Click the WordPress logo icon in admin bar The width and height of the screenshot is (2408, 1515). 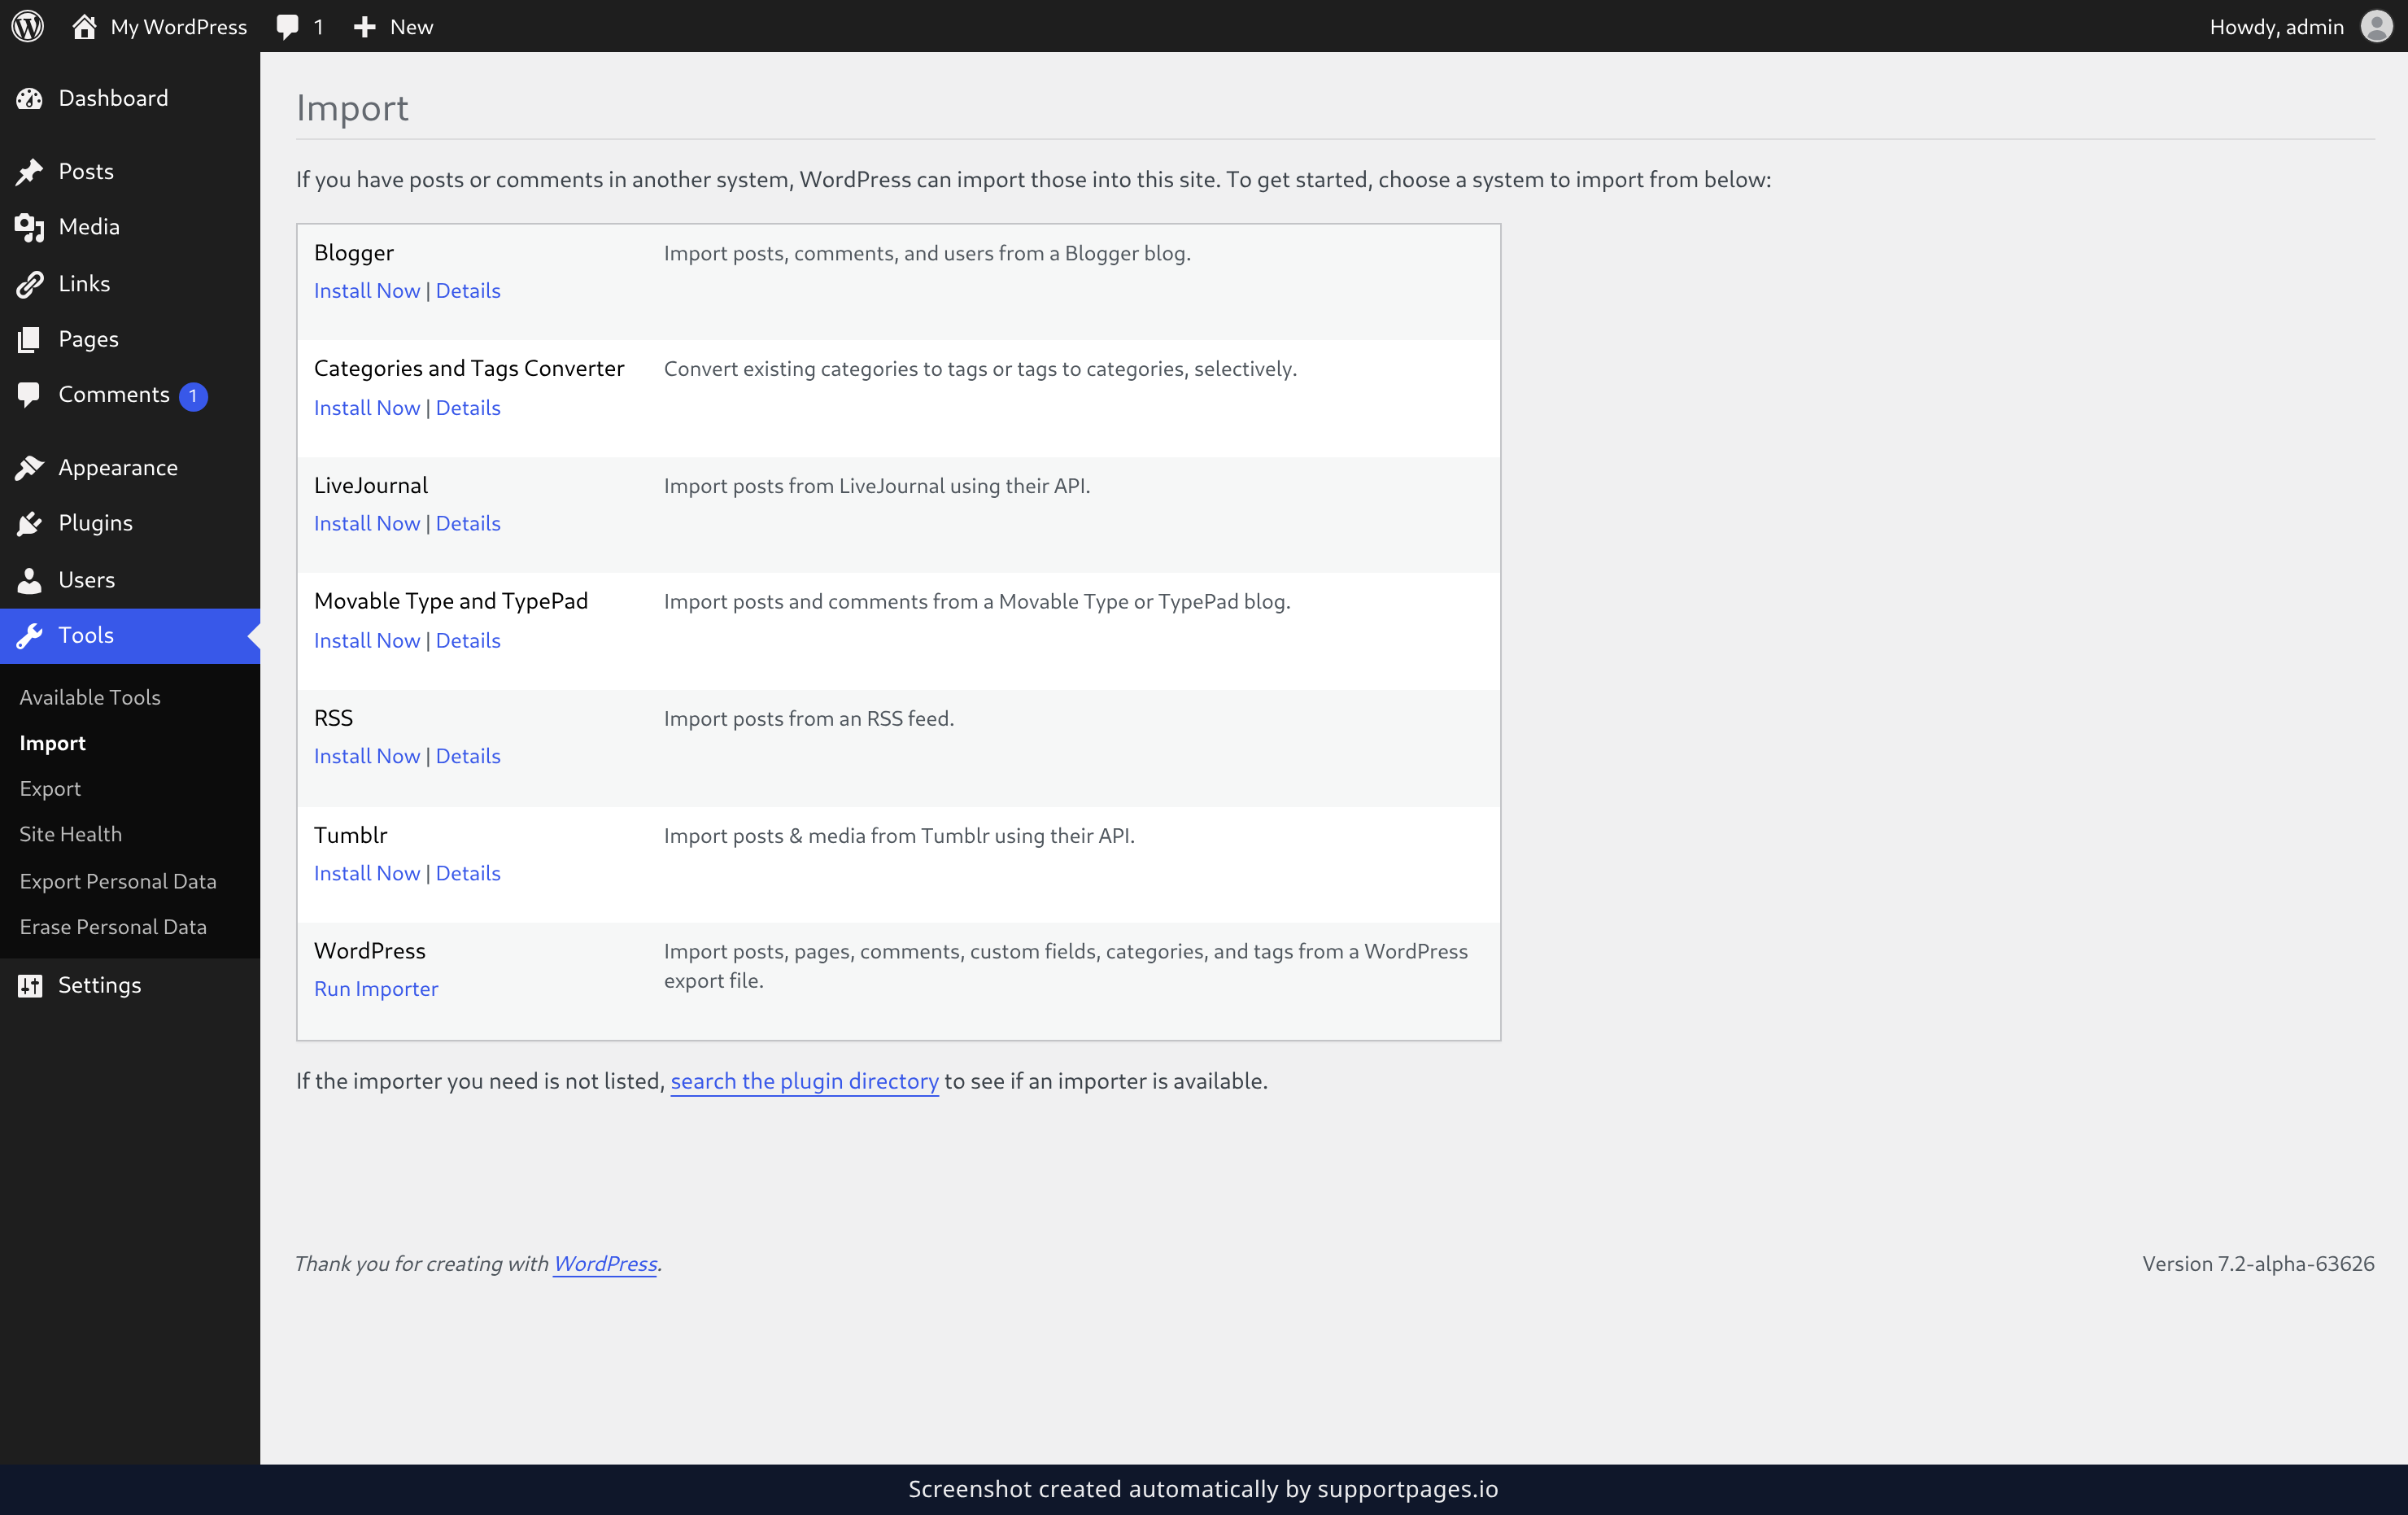[x=28, y=26]
